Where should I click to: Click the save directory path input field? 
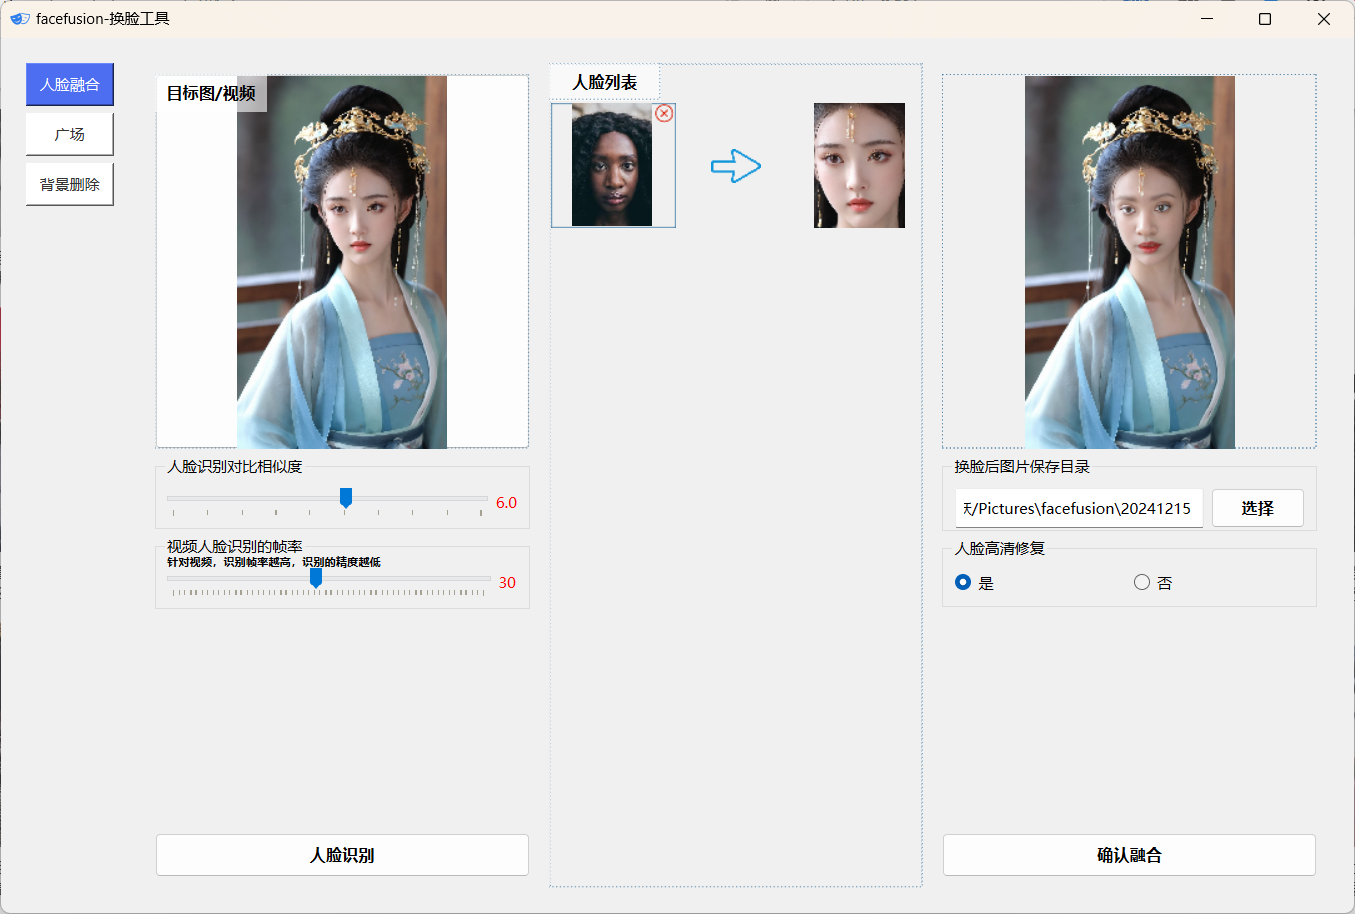pyautogui.click(x=1079, y=508)
